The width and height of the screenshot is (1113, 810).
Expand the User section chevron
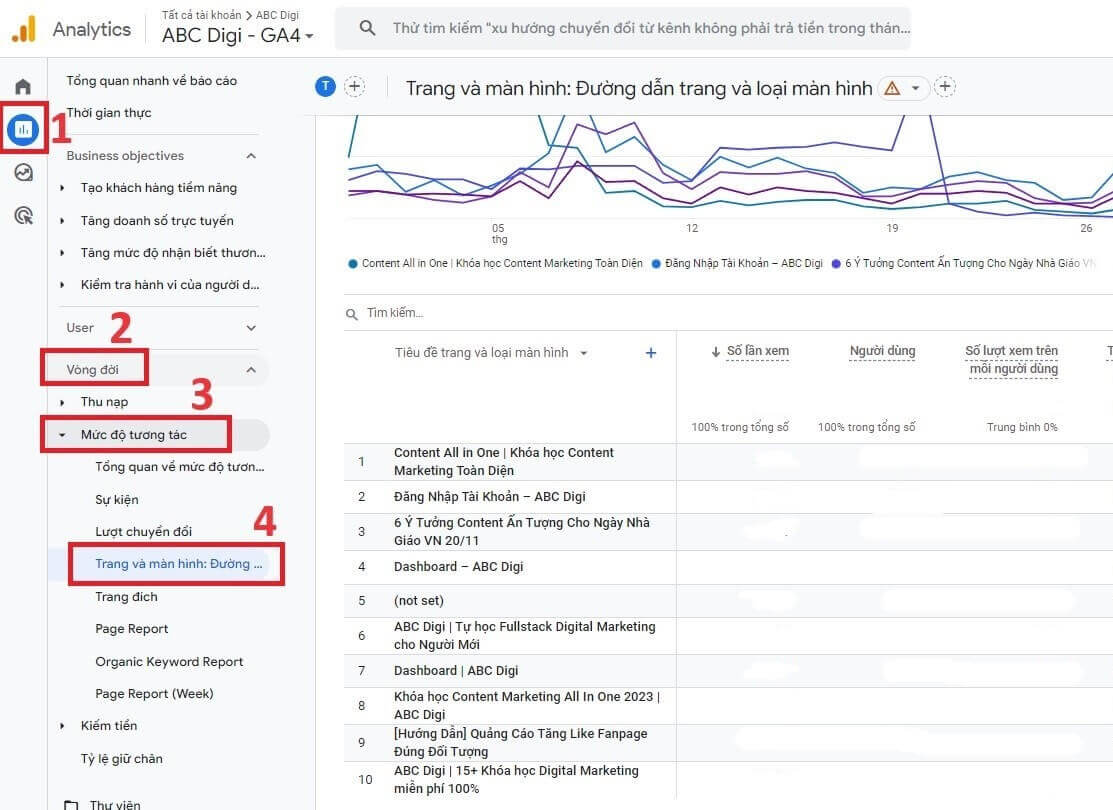click(251, 327)
